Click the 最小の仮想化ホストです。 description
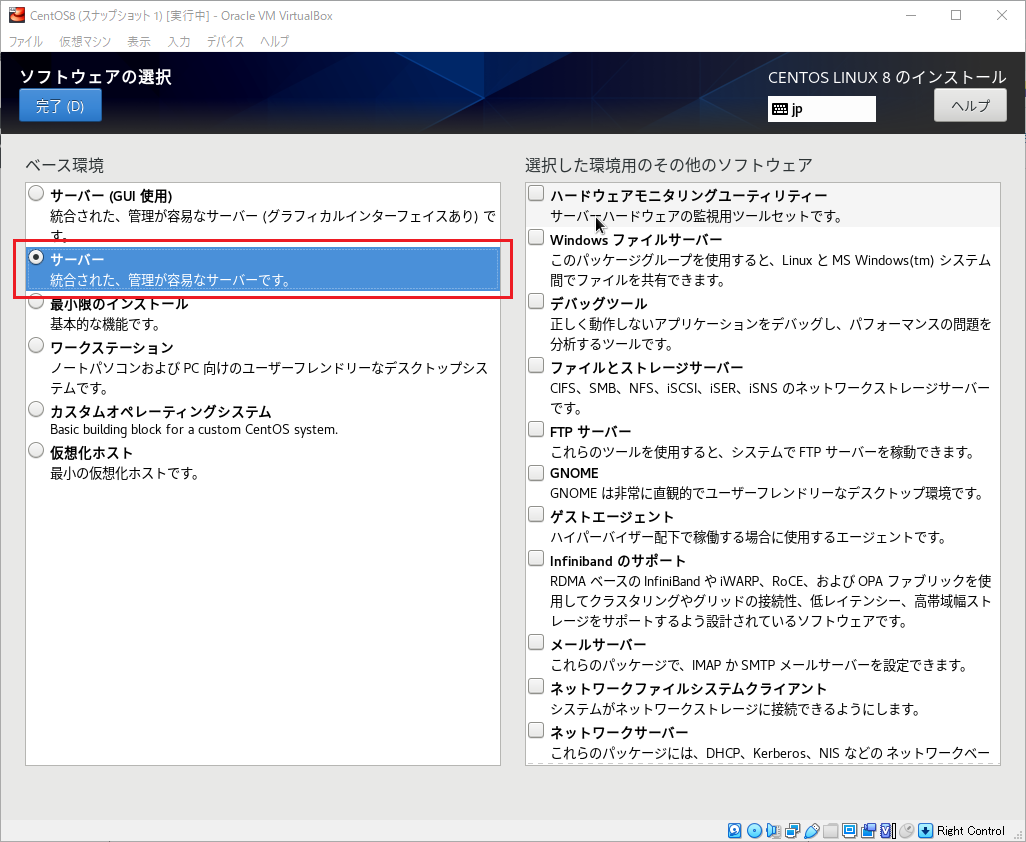 click(x=125, y=473)
